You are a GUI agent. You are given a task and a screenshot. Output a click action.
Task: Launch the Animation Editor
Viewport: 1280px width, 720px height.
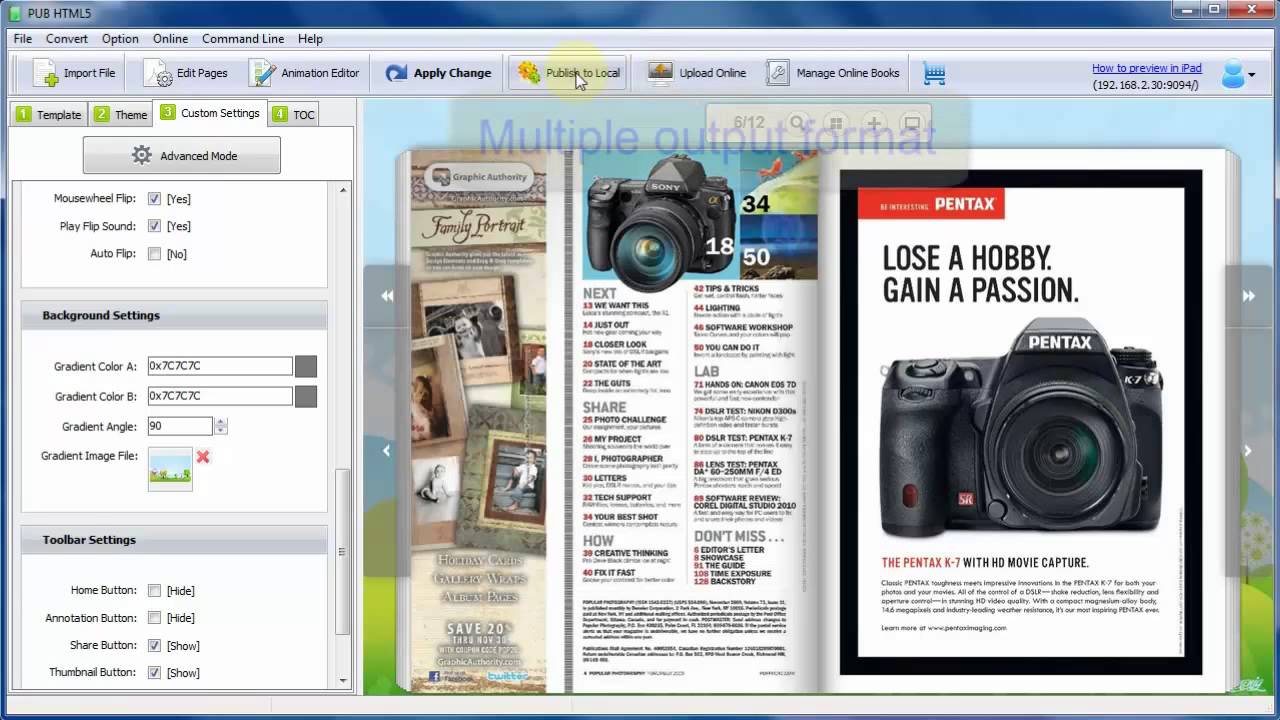click(x=305, y=73)
